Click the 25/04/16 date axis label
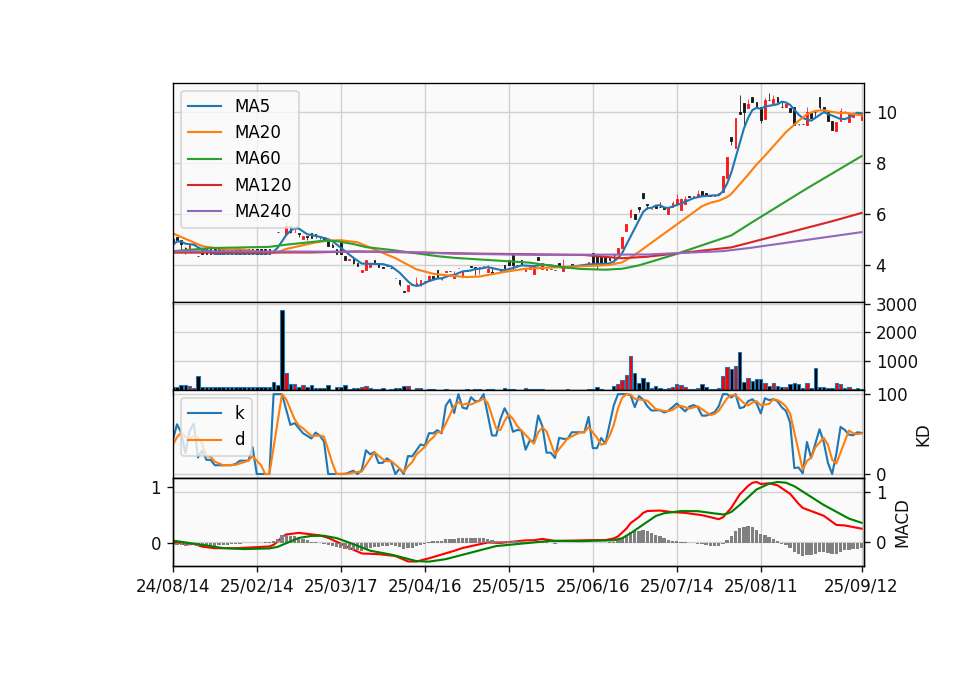Screen dimensions: 960x690 point(424,587)
